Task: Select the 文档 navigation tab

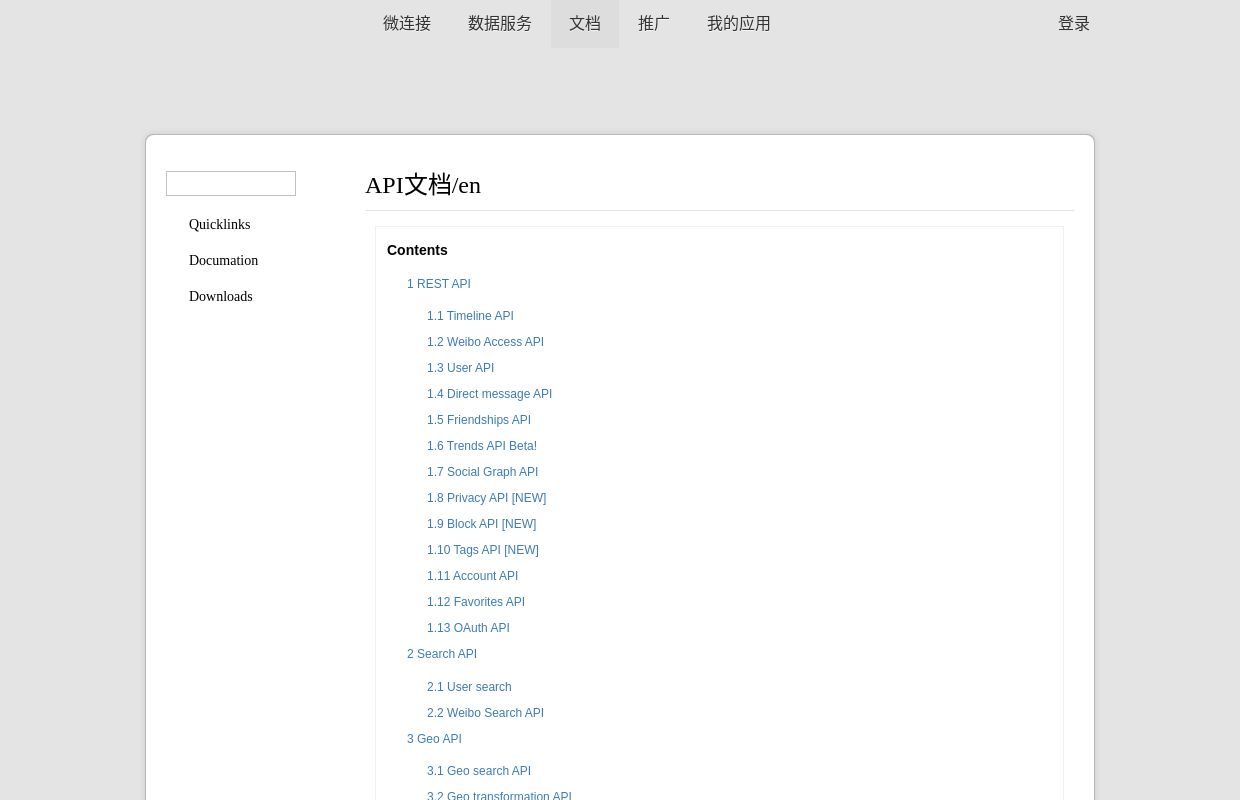Action: (x=585, y=23)
